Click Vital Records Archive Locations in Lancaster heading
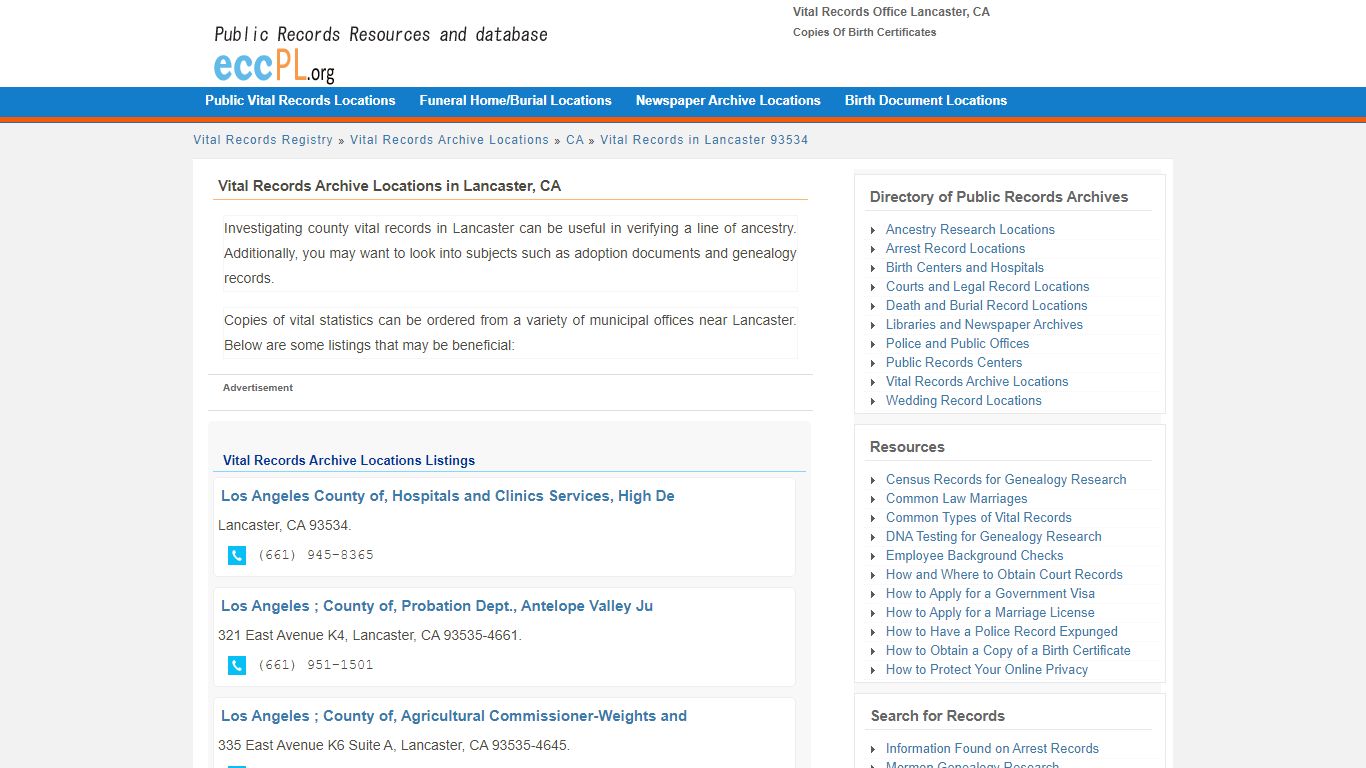 [x=390, y=186]
